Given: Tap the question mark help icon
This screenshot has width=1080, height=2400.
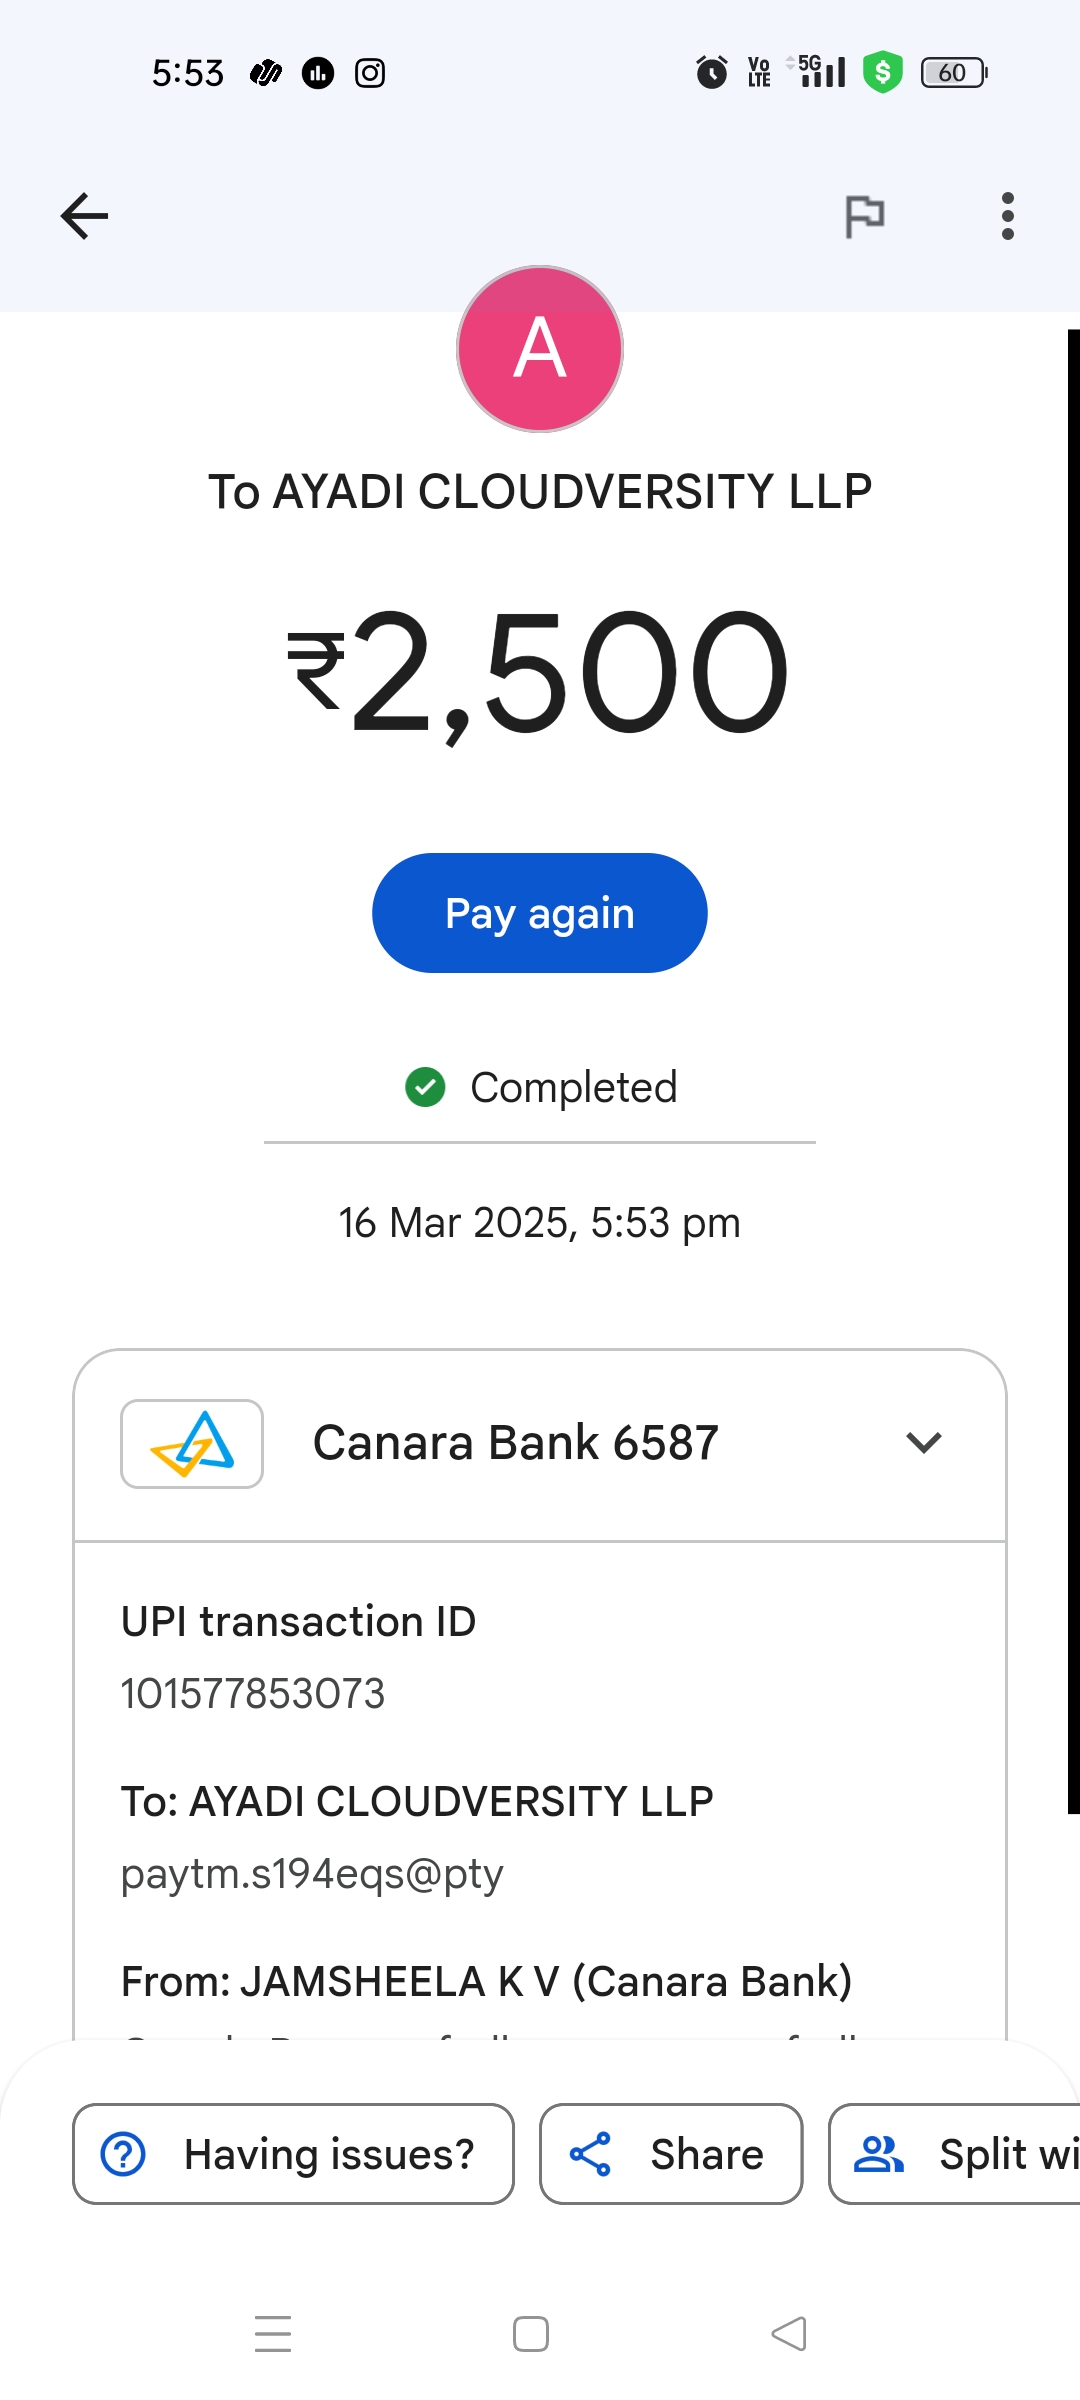Looking at the screenshot, I should pos(124,2154).
